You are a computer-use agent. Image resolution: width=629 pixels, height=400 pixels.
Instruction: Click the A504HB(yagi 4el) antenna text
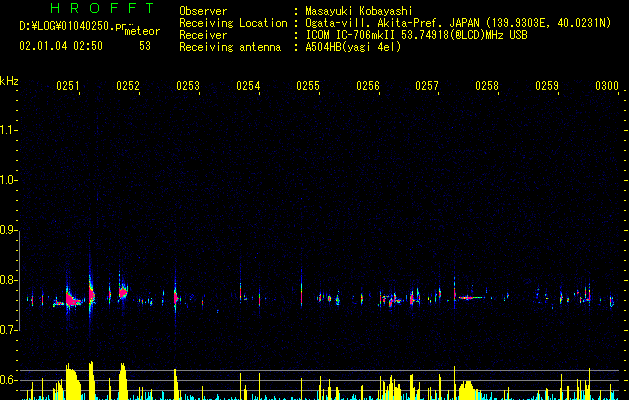point(353,47)
